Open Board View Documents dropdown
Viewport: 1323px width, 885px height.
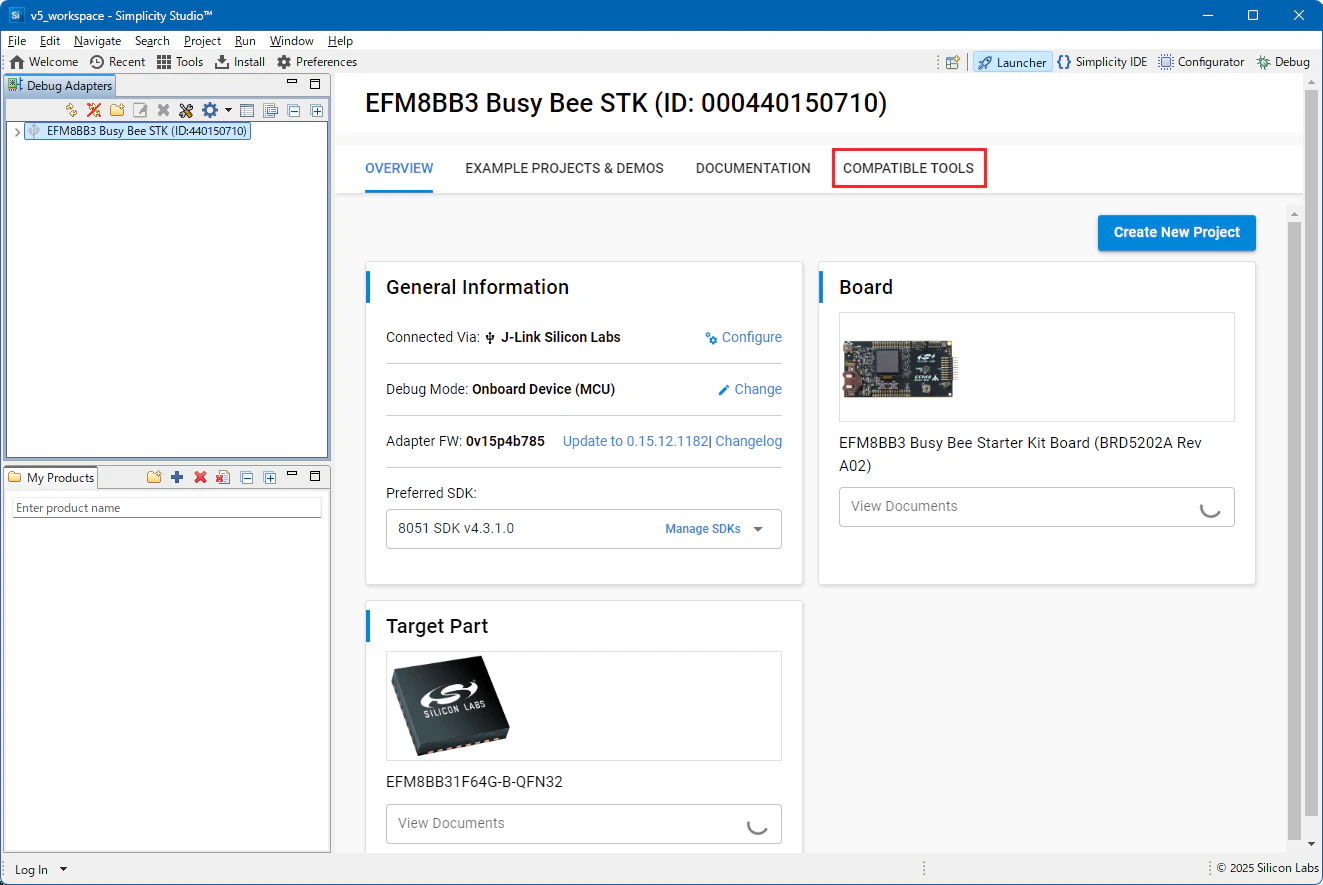tap(1037, 507)
